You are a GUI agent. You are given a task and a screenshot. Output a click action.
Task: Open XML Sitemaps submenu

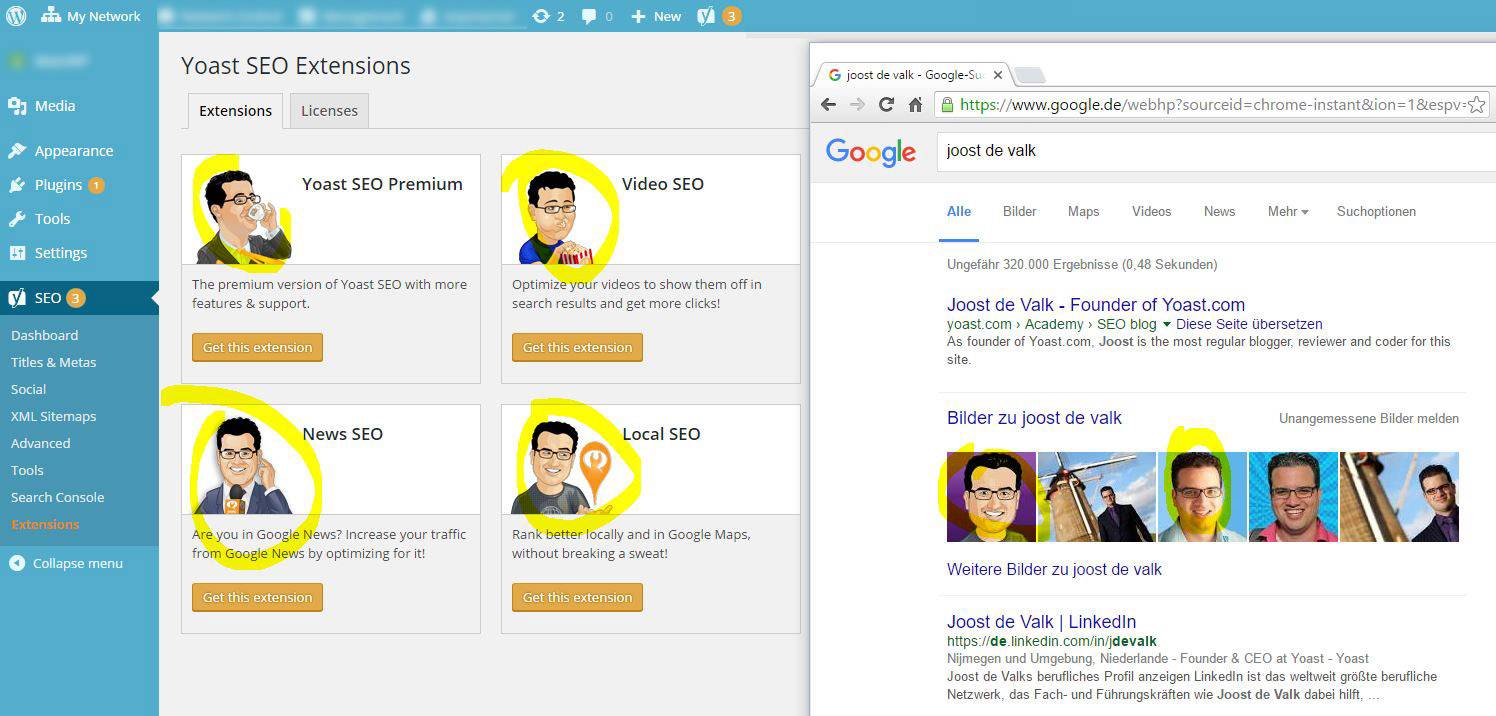coord(54,416)
